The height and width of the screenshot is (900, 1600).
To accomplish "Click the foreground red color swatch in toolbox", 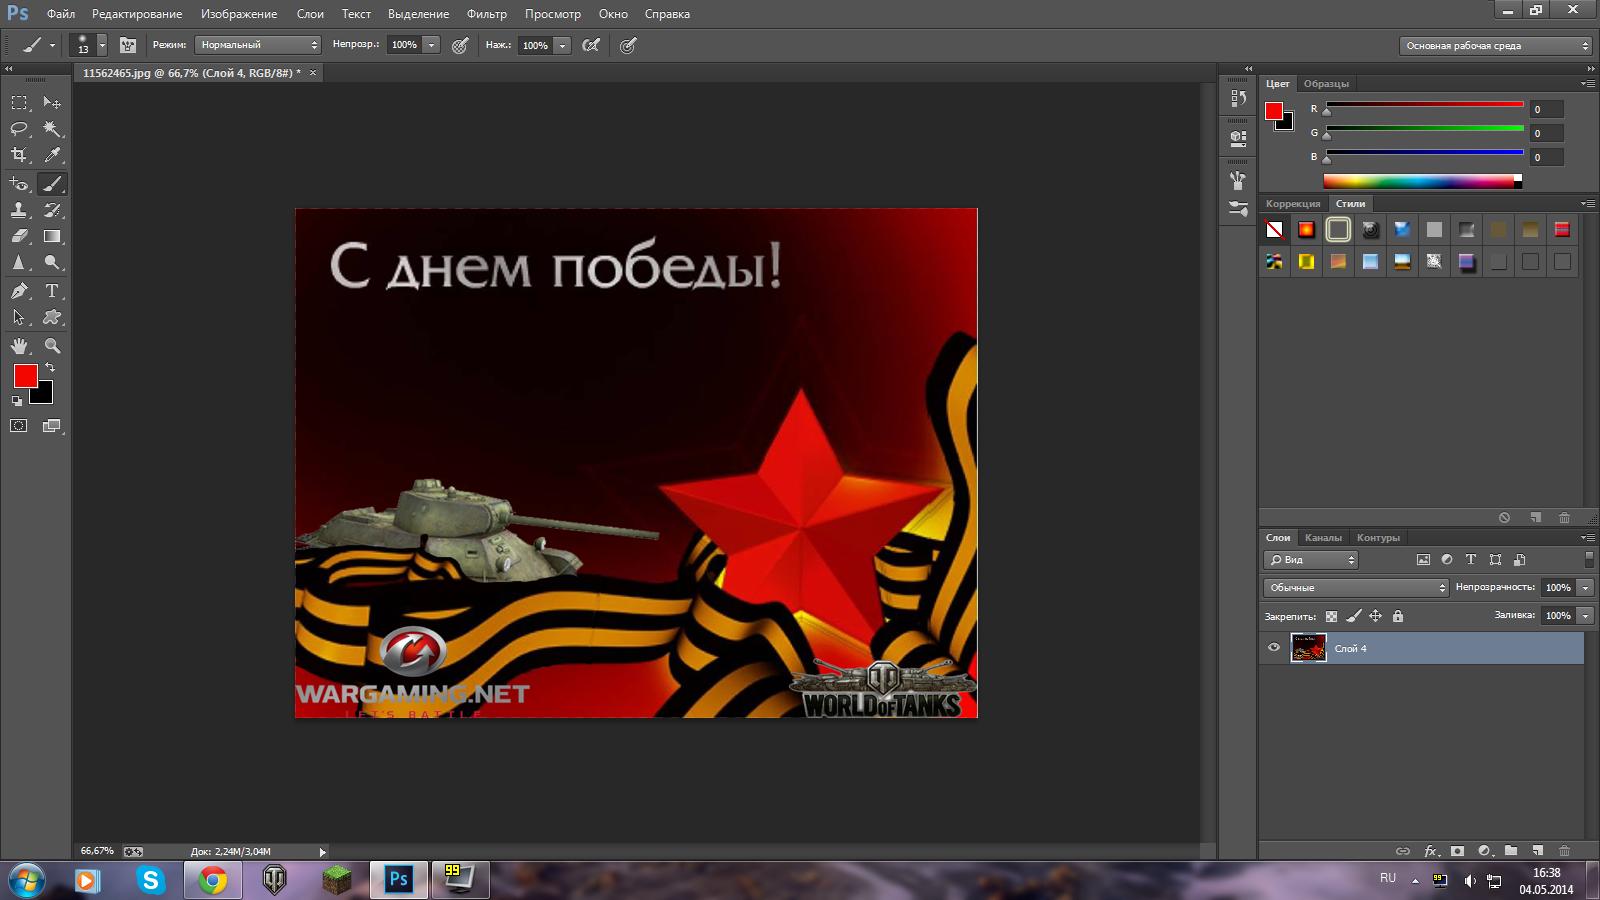I will click(25, 376).
